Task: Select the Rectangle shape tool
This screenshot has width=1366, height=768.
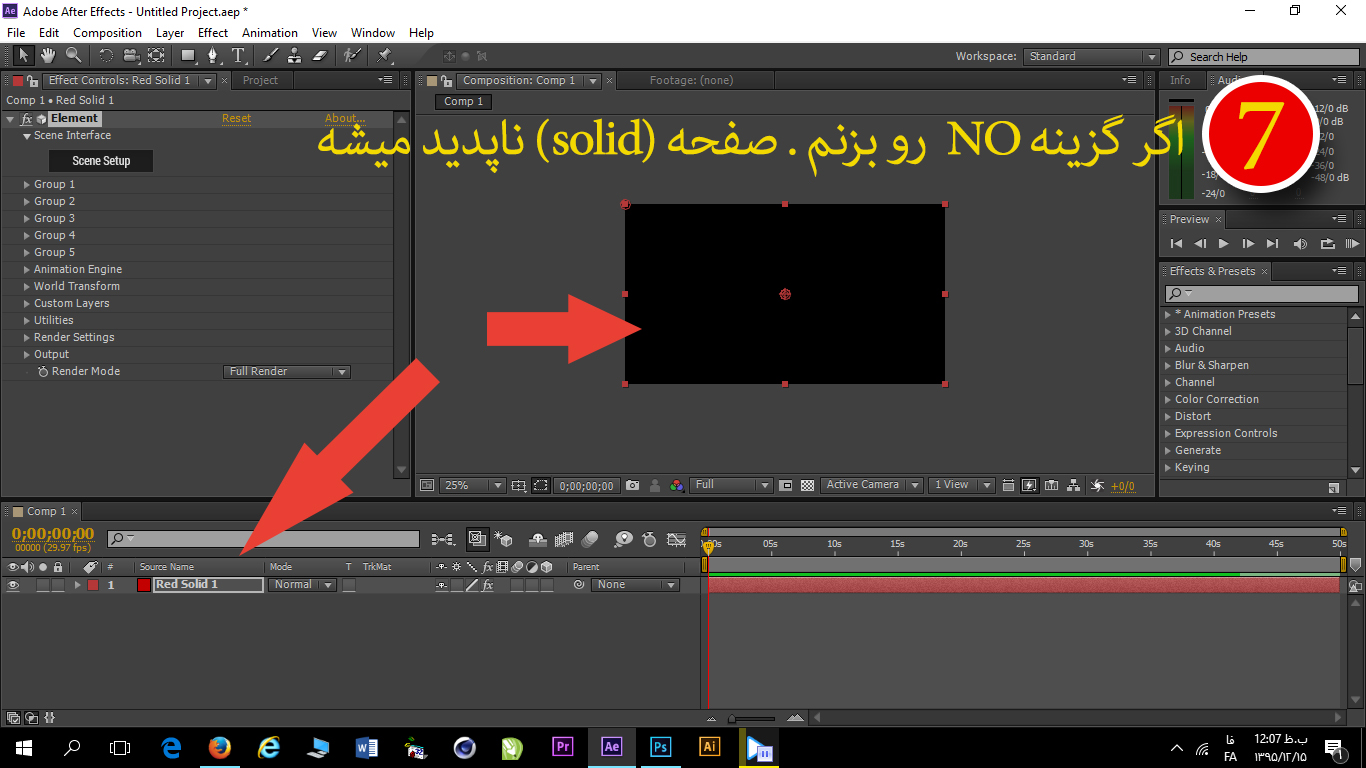Action: tap(188, 56)
